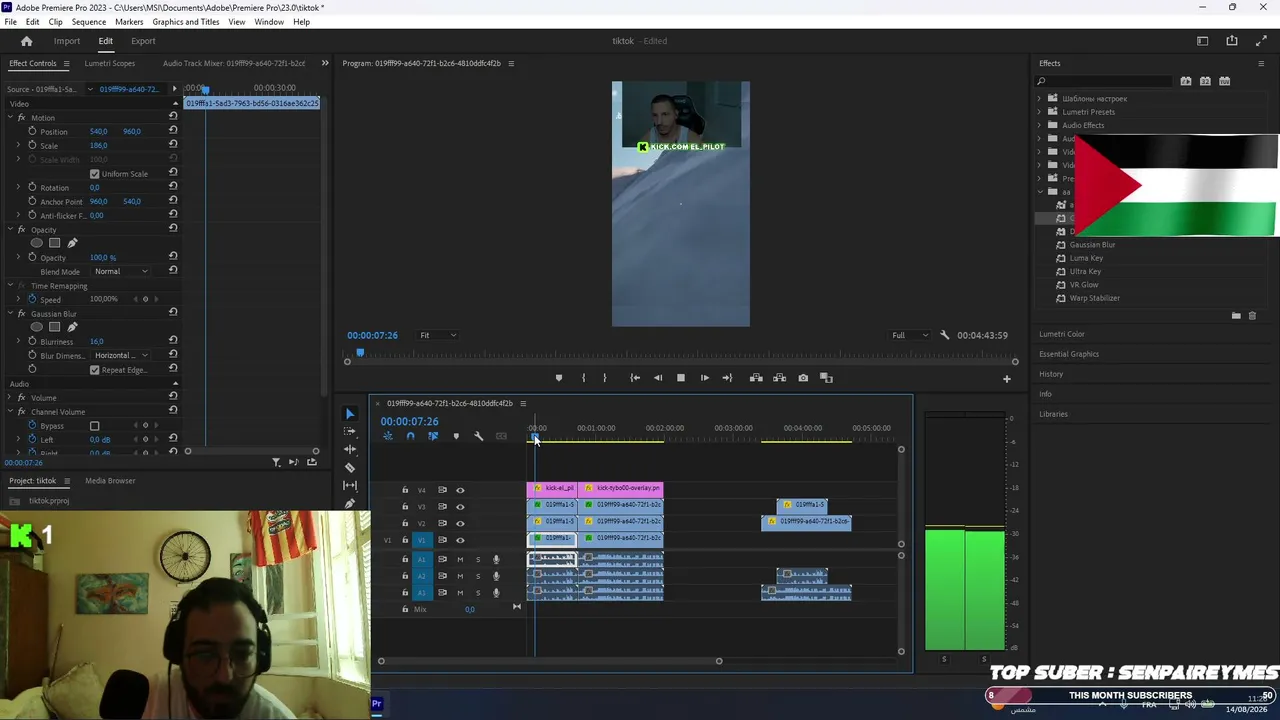Open the Essential Graphics panel
Image resolution: width=1280 pixels, height=720 pixels.
(x=1069, y=354)
